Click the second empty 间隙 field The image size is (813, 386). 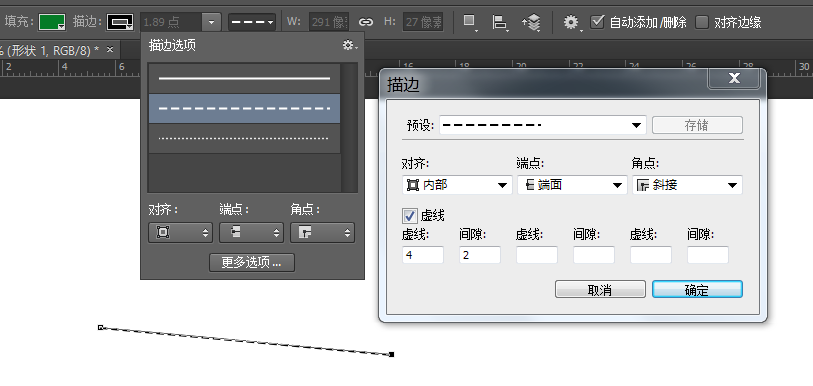(x=594, y=255)
